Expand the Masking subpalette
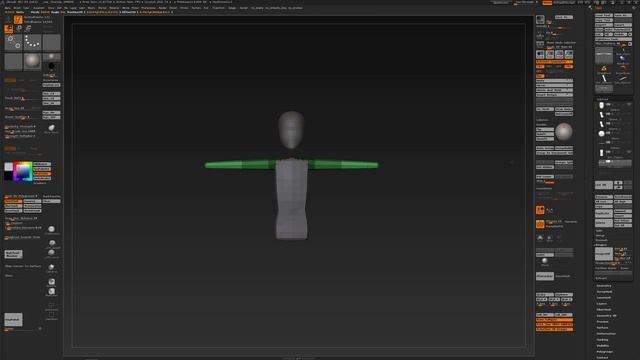640x360 pixels. (602, 340)
